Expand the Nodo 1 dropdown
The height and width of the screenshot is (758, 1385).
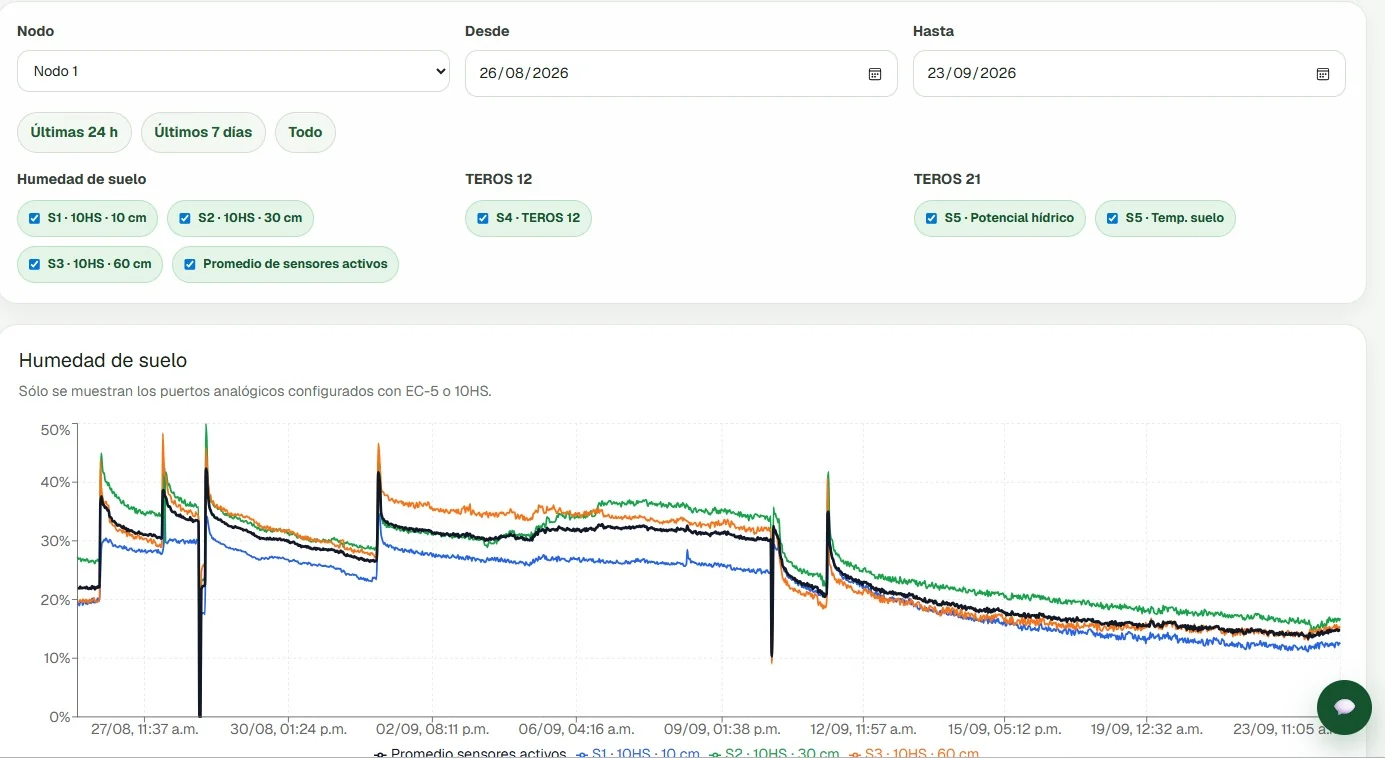coord(233,71)
